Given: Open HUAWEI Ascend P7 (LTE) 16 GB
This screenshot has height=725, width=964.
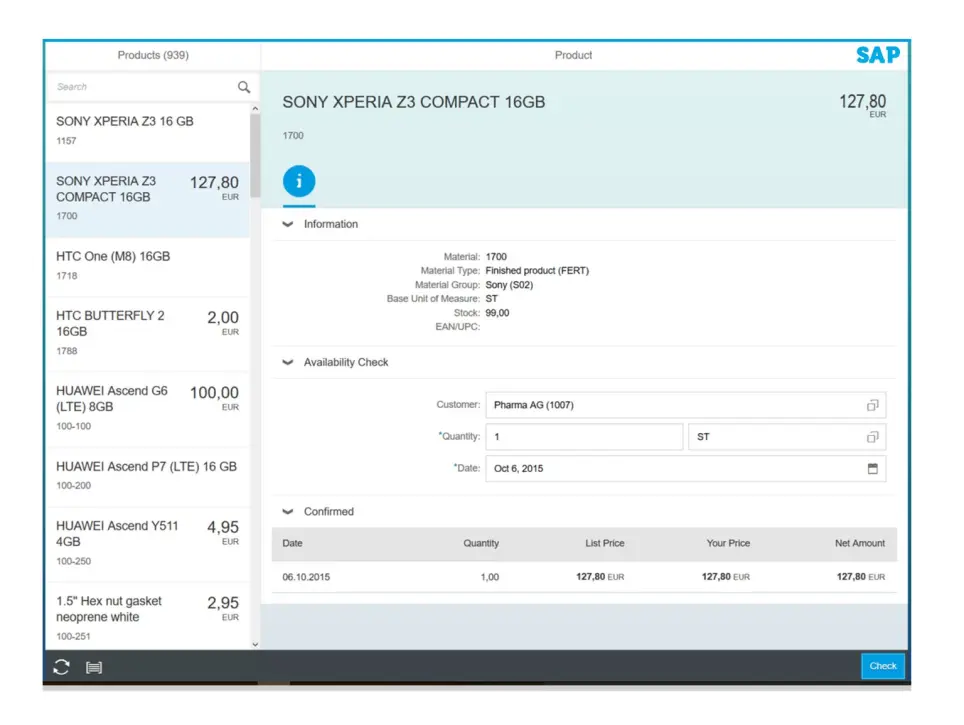Looking at the screenshot, I should coord(148,477).
